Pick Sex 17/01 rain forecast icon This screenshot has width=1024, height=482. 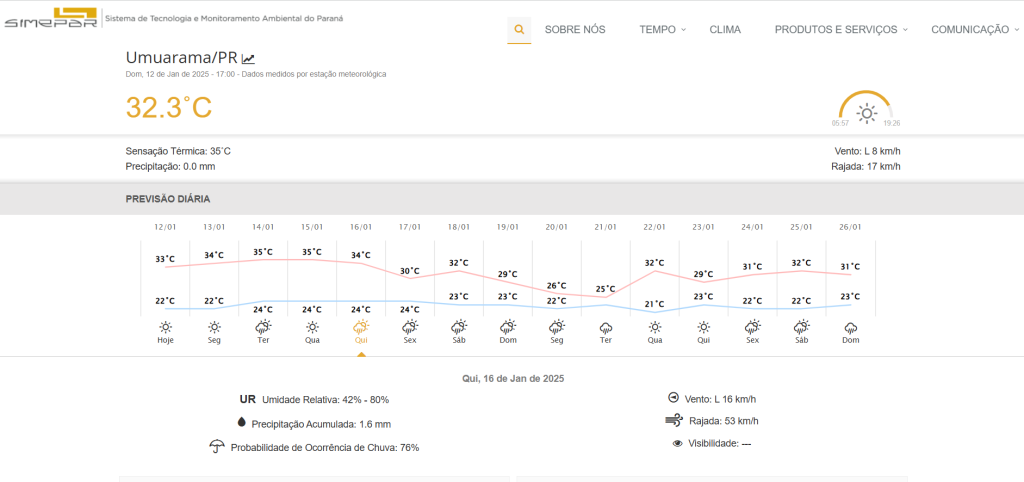point(410,327)
